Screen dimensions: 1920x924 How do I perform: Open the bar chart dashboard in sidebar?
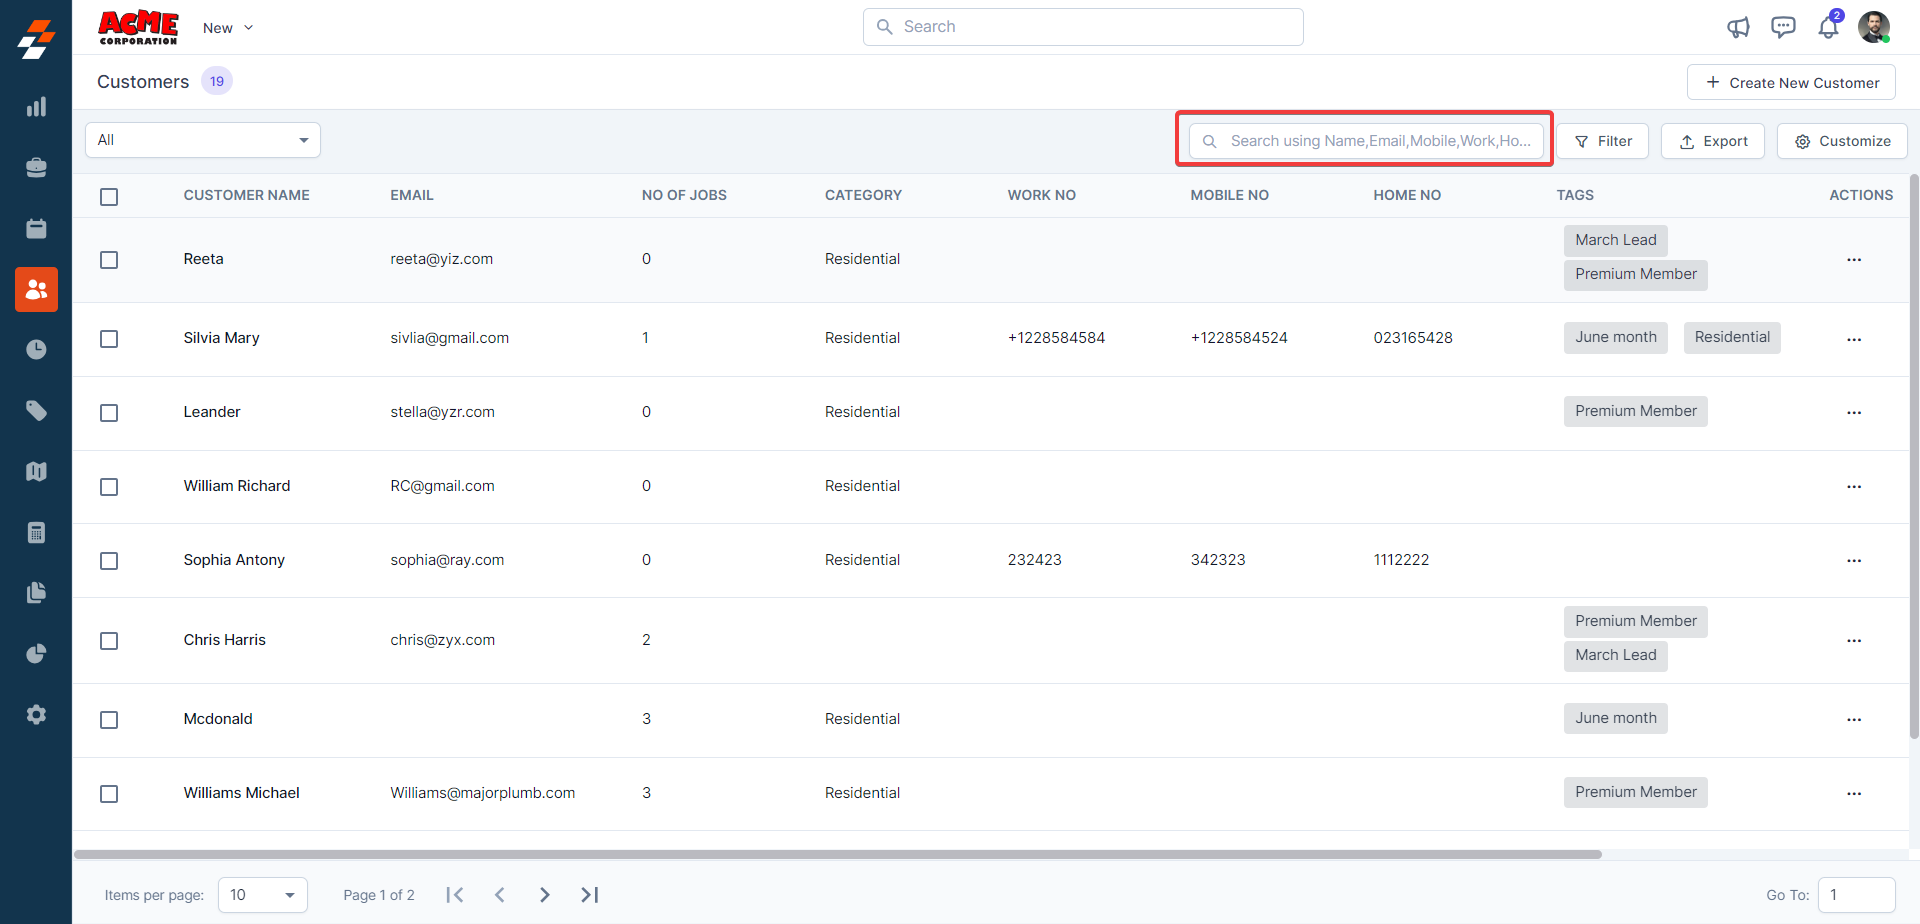pos(36,107)
